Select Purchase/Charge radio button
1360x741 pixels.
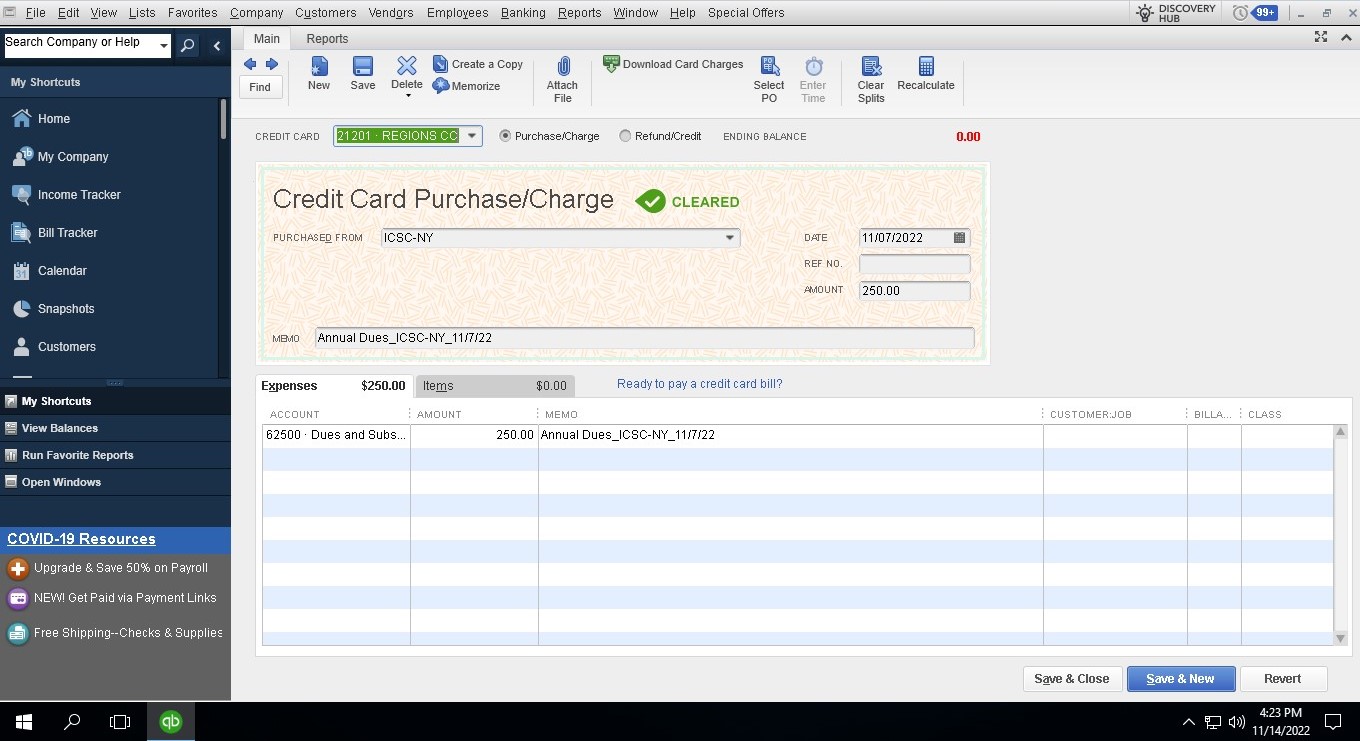(x=505, y=136)
